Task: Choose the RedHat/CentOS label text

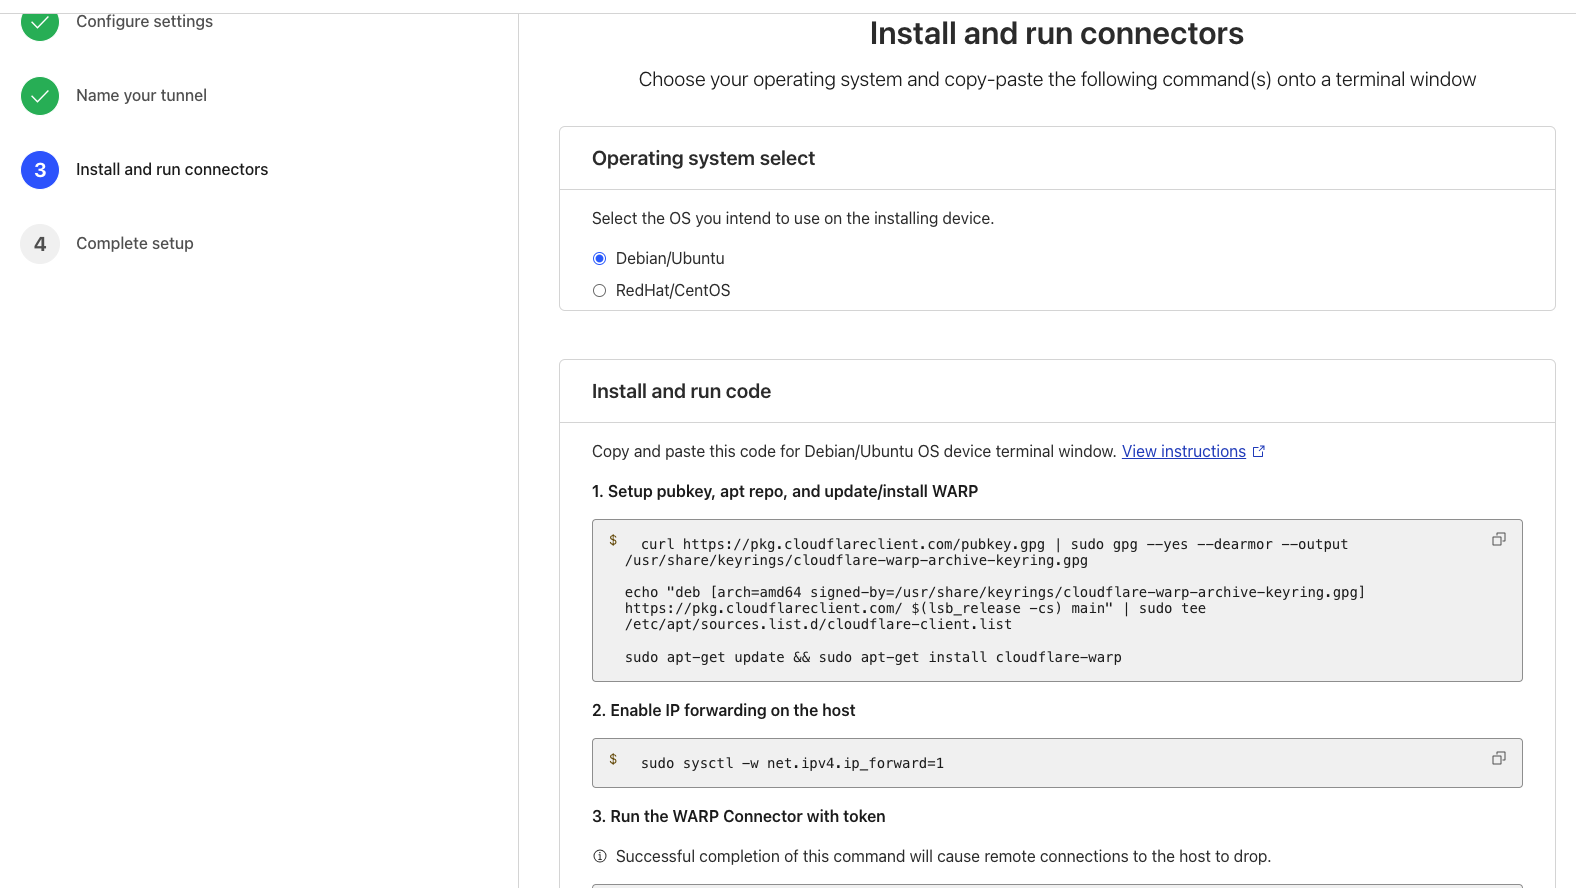Action: [x=673, y=291]
